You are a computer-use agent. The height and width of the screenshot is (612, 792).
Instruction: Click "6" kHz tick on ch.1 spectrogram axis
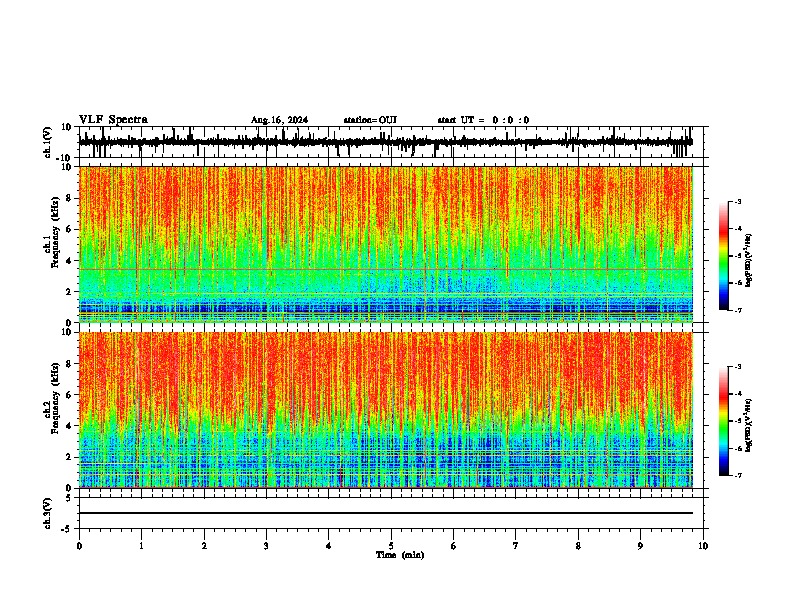click(x=70, y=229)
